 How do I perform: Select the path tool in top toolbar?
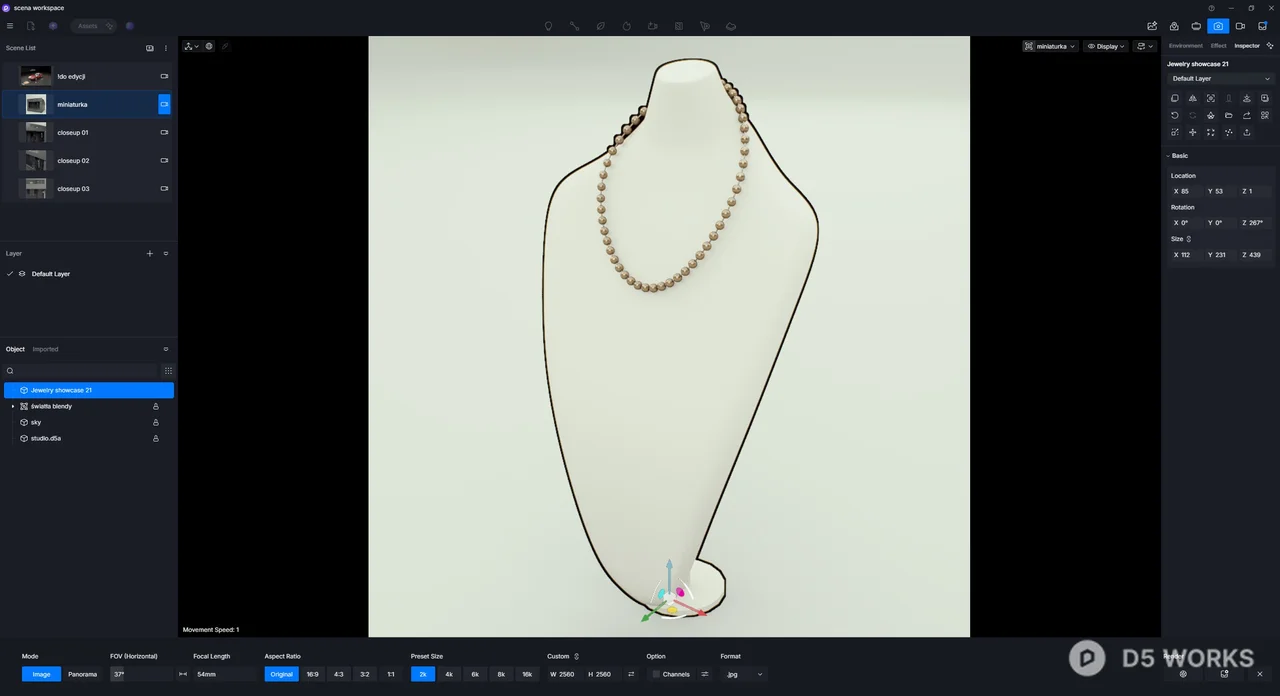pyautogui.click(x=574, y=26)
